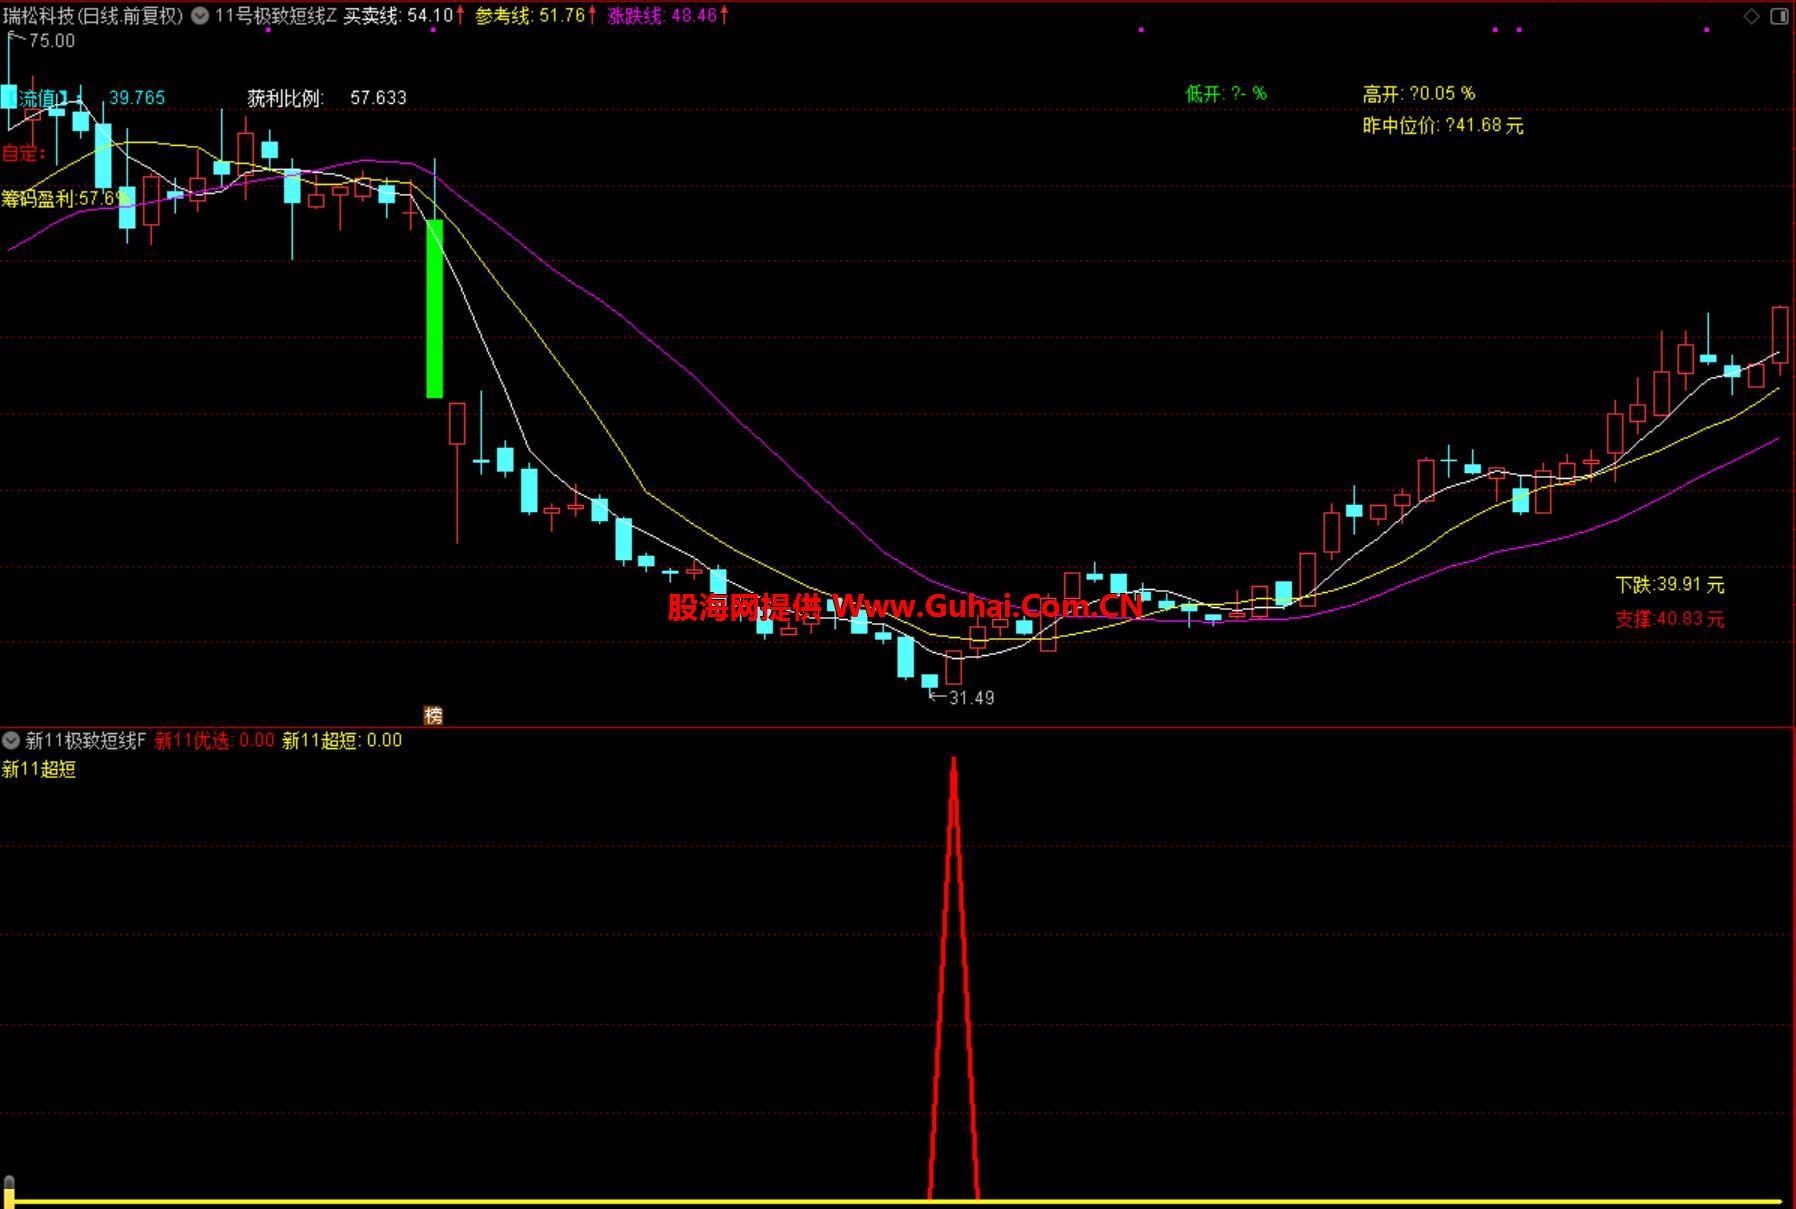Click the diamond icon at top right

pos(1751,16)
